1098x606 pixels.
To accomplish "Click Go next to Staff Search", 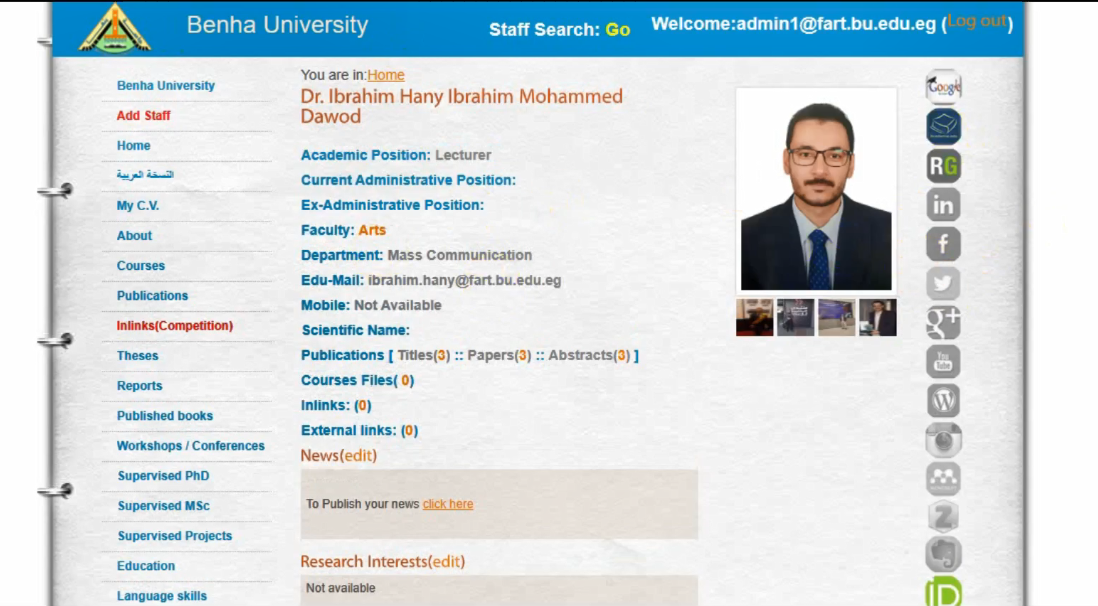I will coord(618,29).
